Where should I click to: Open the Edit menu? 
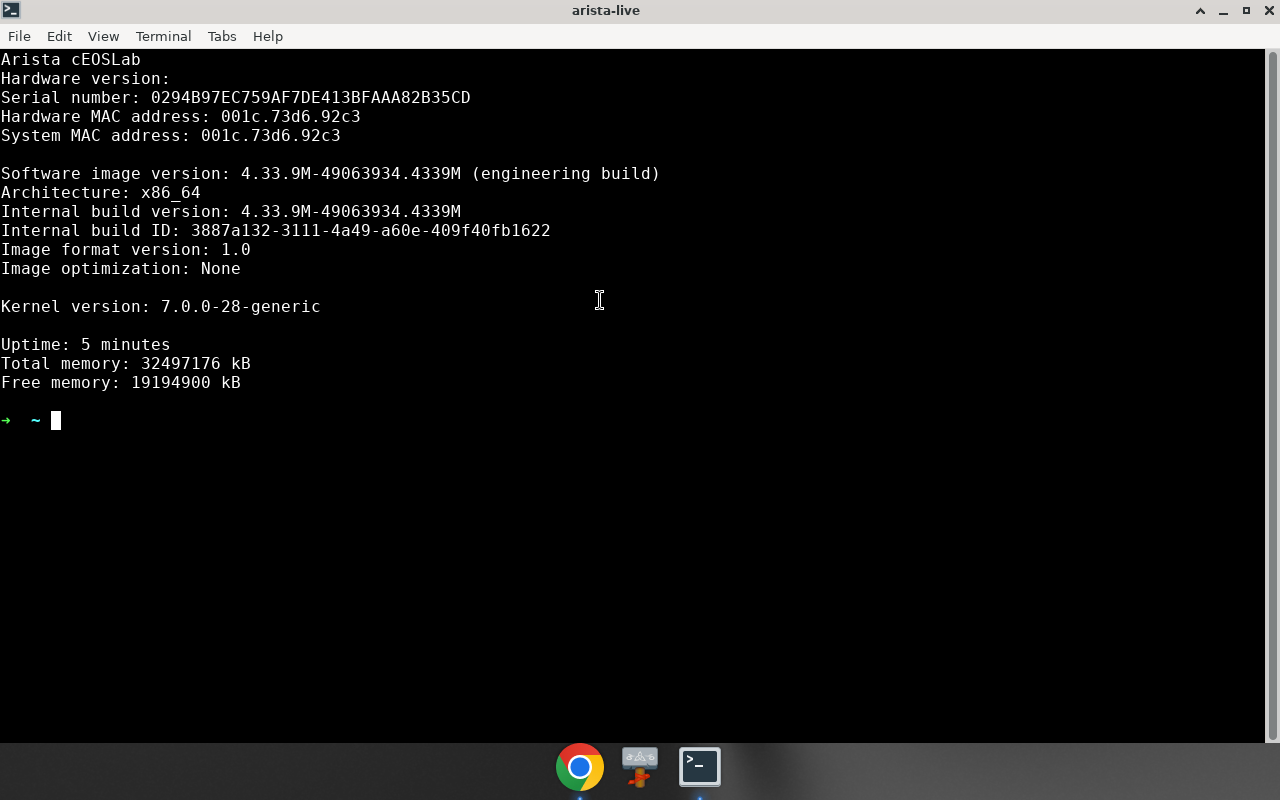(x=59, y=36)
